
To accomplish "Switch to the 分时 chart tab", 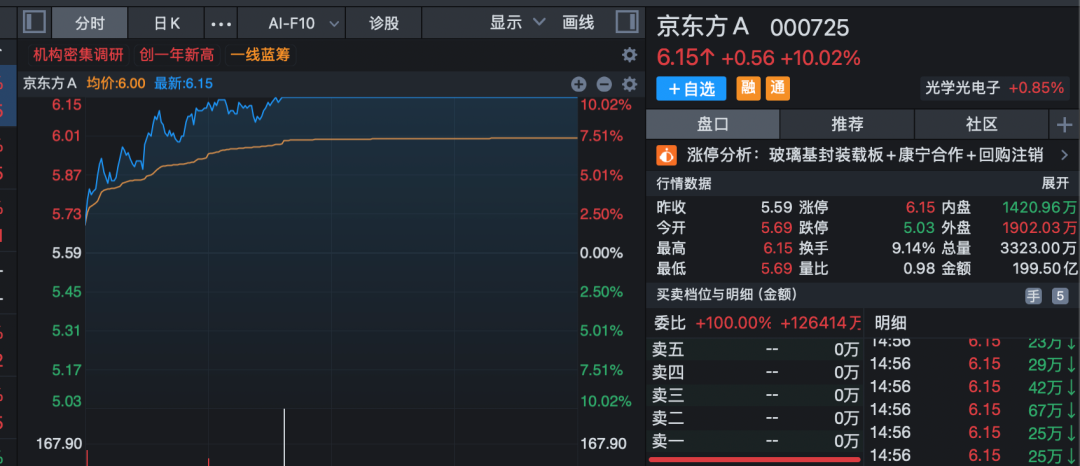I will pyautogui.click(x=90, y=23).
